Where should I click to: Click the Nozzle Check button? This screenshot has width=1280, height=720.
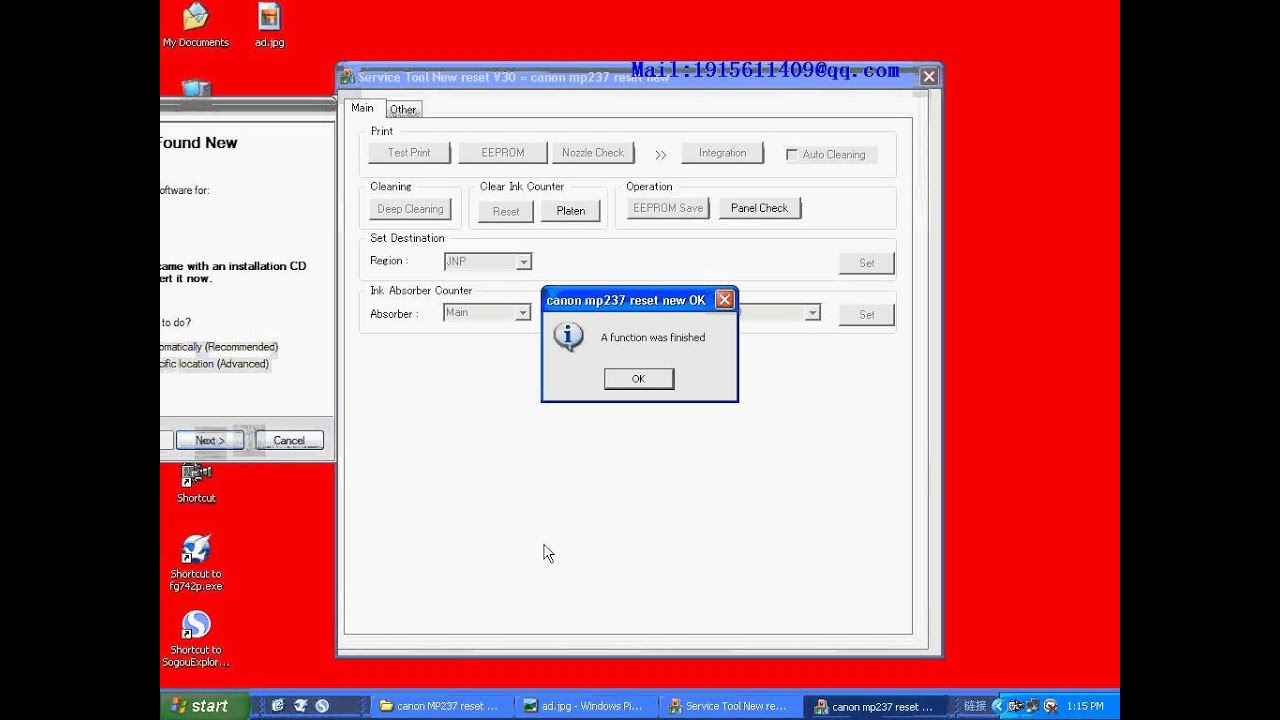coord(593,153)
